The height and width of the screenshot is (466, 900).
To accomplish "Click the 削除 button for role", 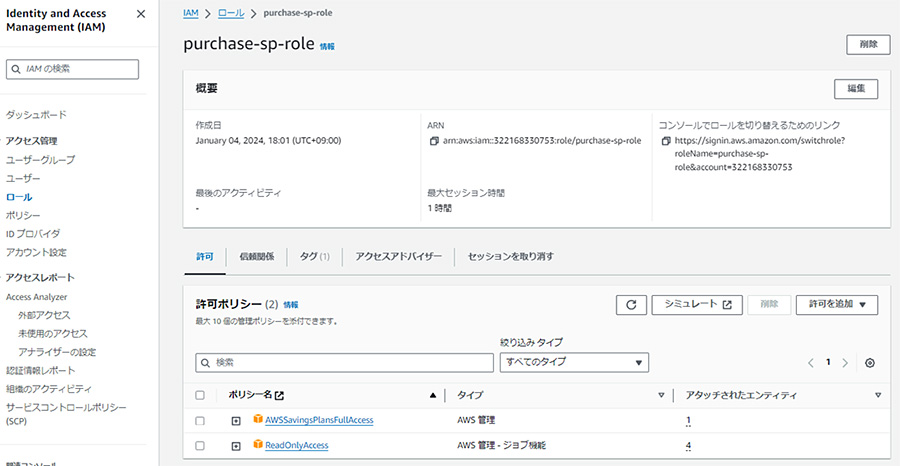I will 868,45.
